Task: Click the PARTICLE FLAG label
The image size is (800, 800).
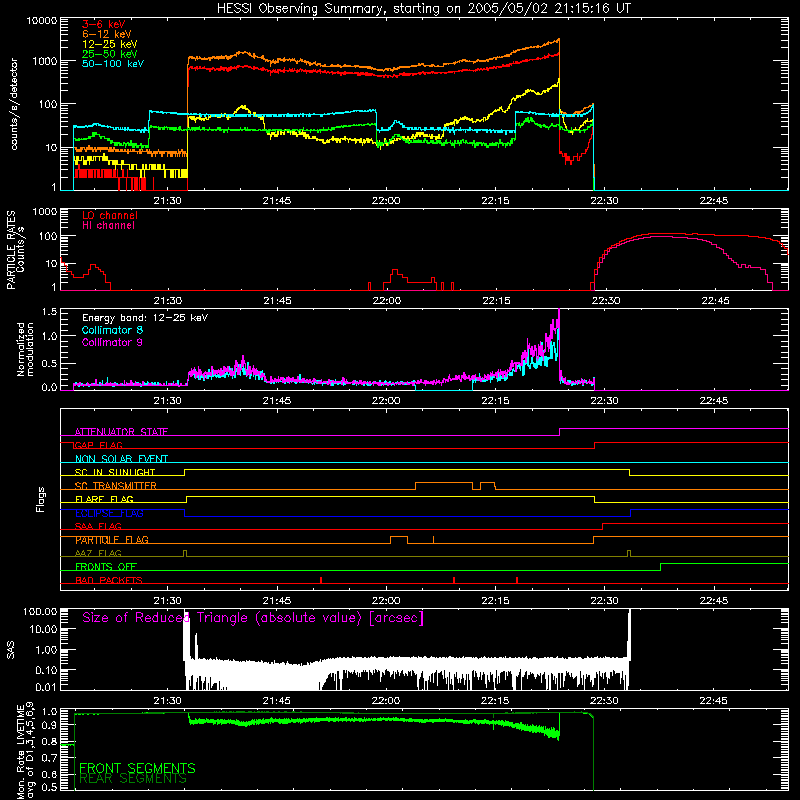Action: coord(112,540)
